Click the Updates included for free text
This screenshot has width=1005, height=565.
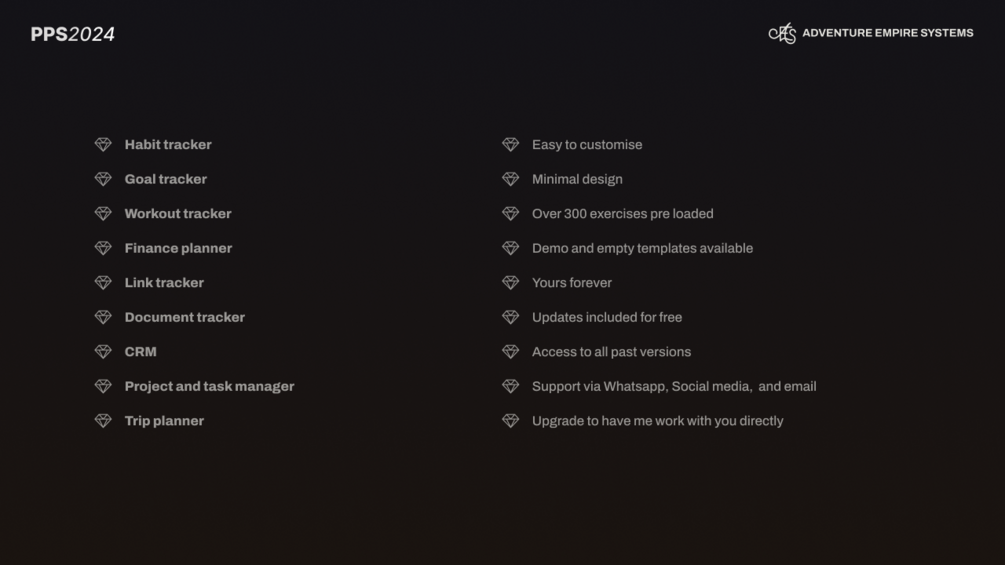point(606,317)
